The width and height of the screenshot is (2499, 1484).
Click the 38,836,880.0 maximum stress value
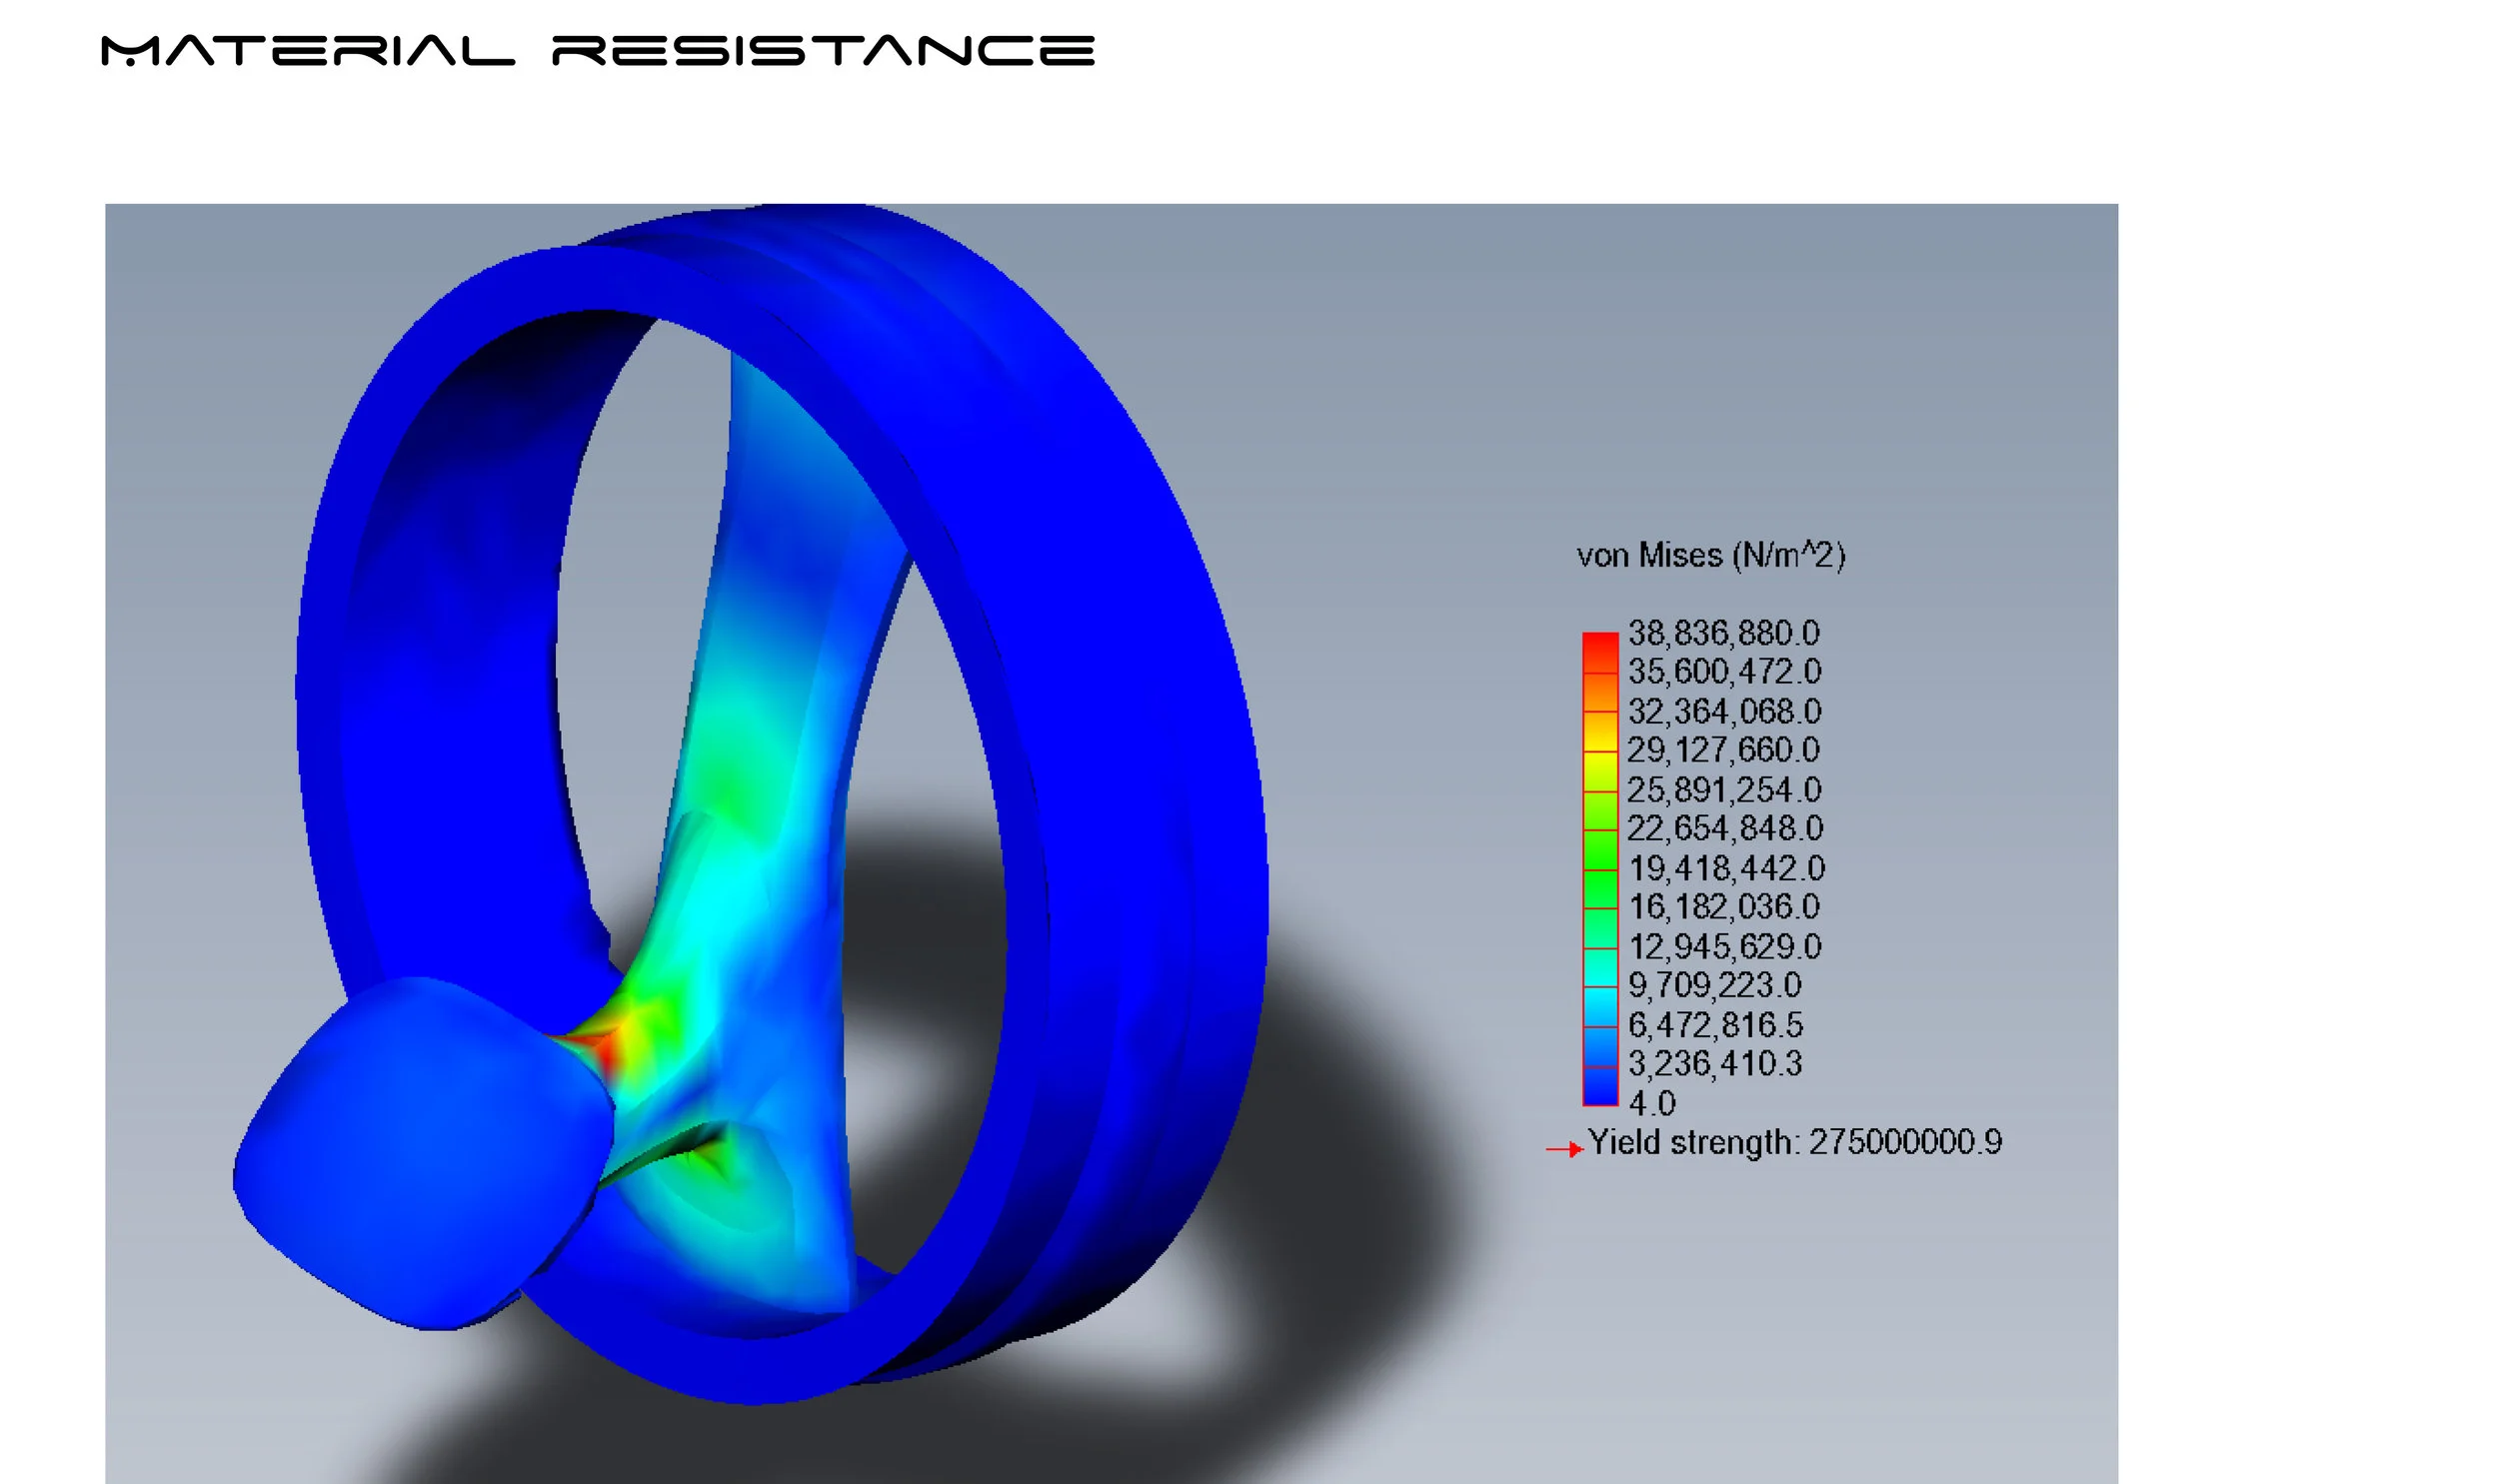click(x=1723, y=633)
